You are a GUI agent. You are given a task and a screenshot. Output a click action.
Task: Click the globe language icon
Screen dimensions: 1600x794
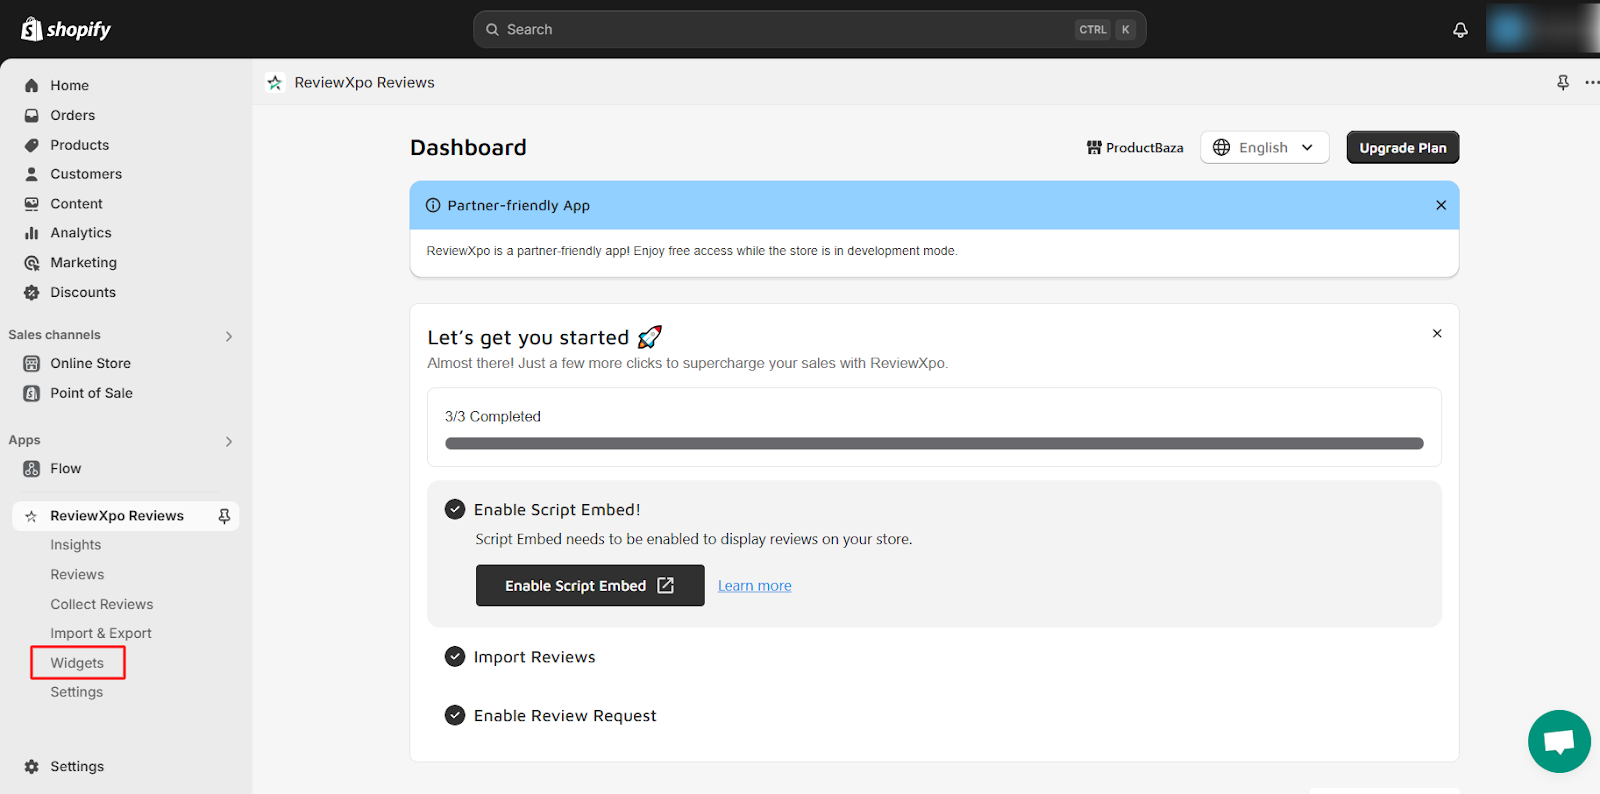(x=1221, y=147)
